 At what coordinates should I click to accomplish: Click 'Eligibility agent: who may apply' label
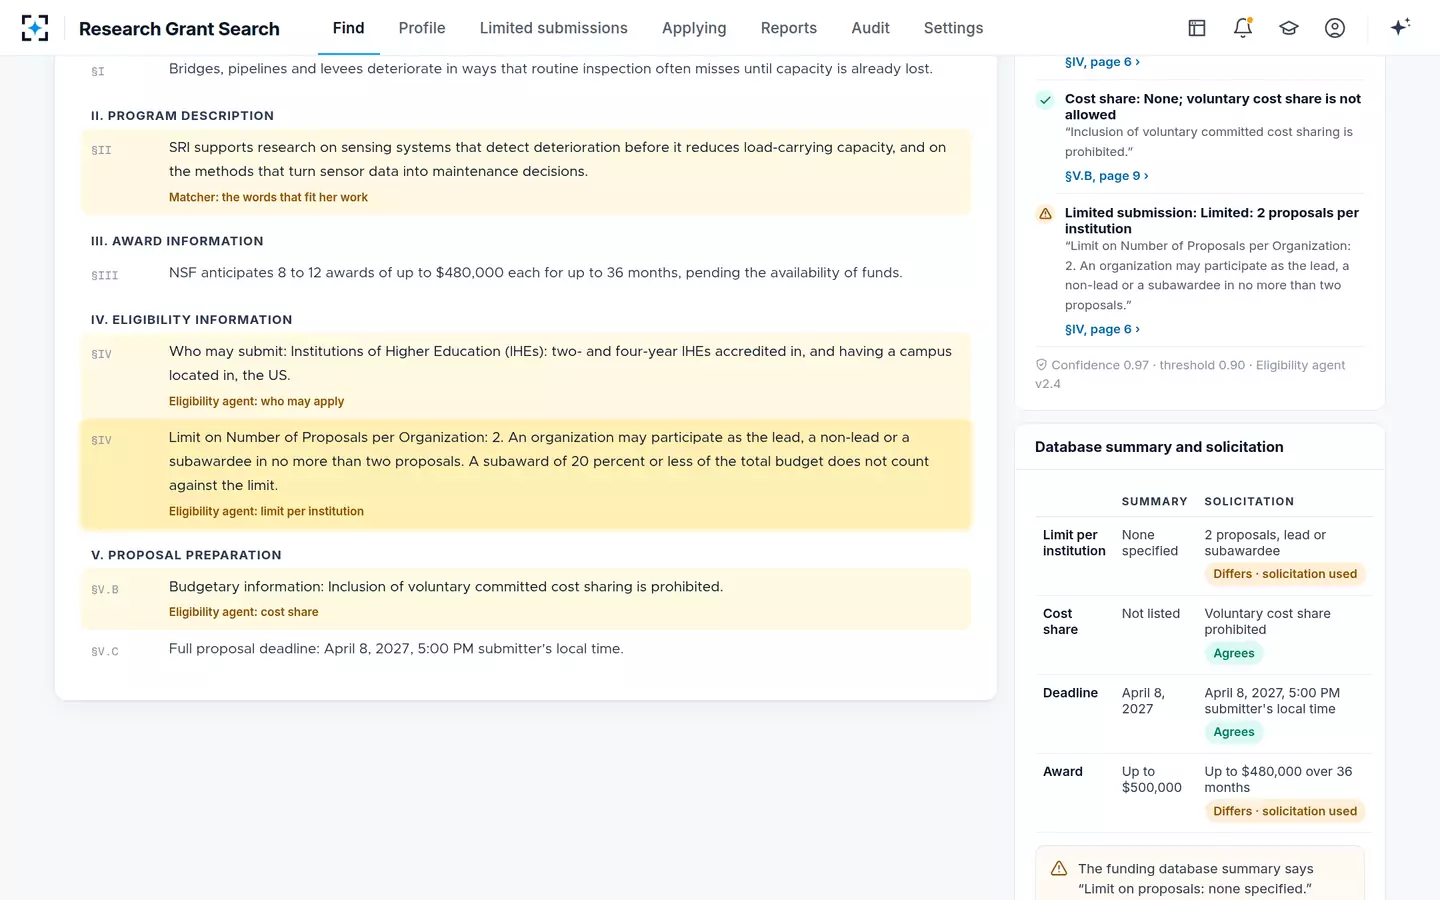[256, 402]
